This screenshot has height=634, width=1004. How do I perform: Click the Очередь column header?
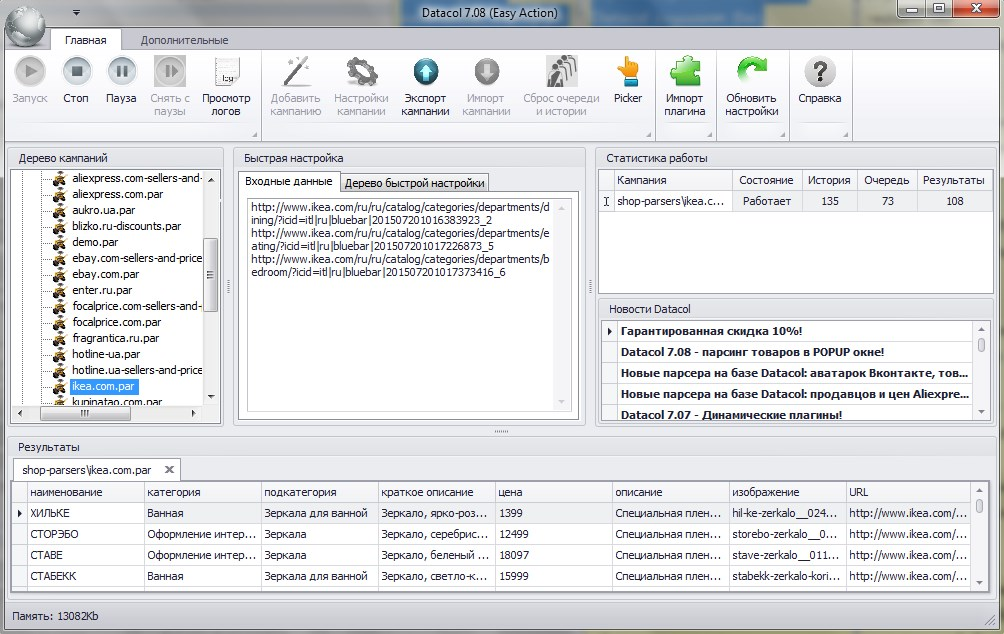click(x=886, y=180)
